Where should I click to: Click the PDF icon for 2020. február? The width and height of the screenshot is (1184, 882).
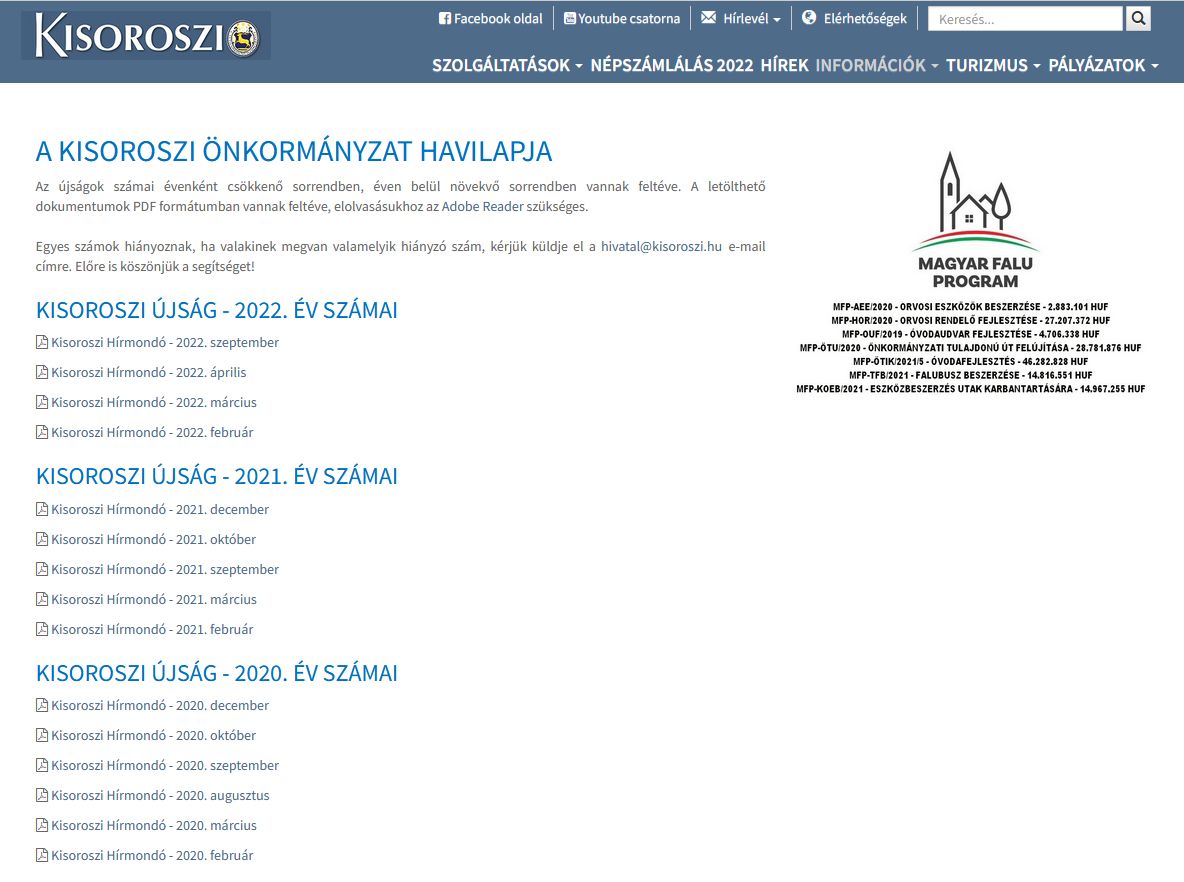coord(42,856)
